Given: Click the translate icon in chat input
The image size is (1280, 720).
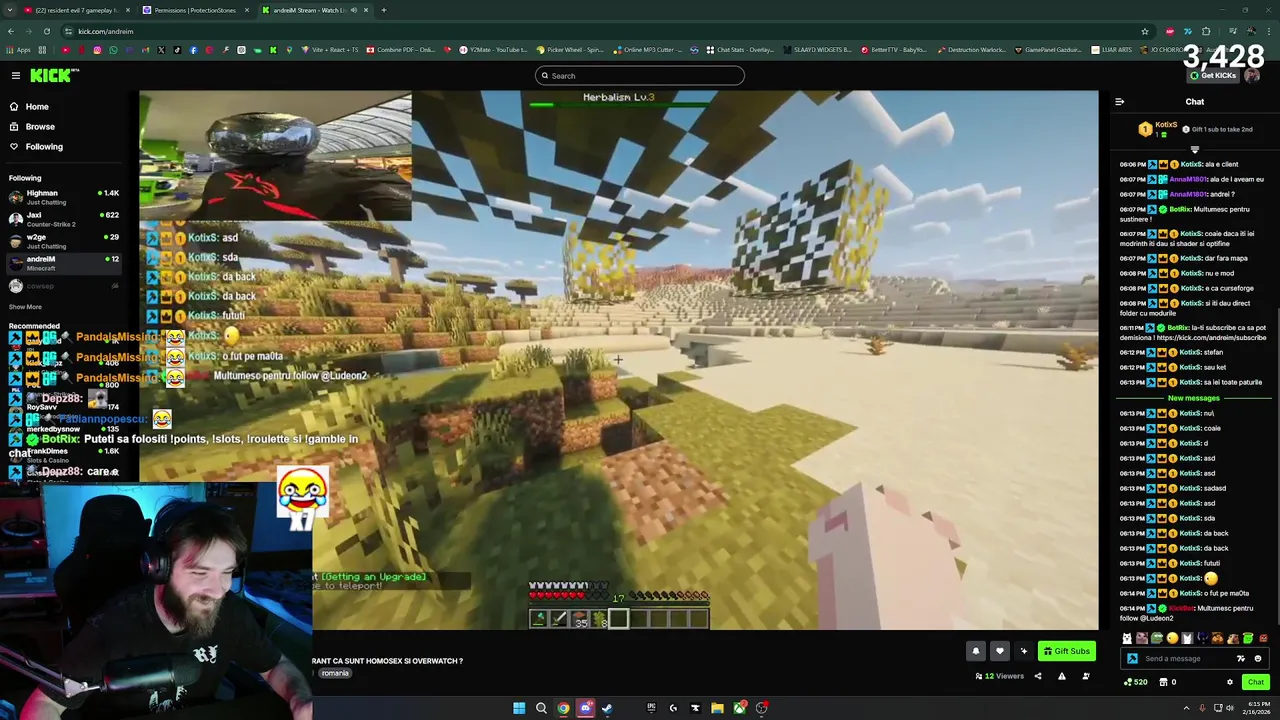Looking at the screenshot, I should click(x=1241, y=659).
